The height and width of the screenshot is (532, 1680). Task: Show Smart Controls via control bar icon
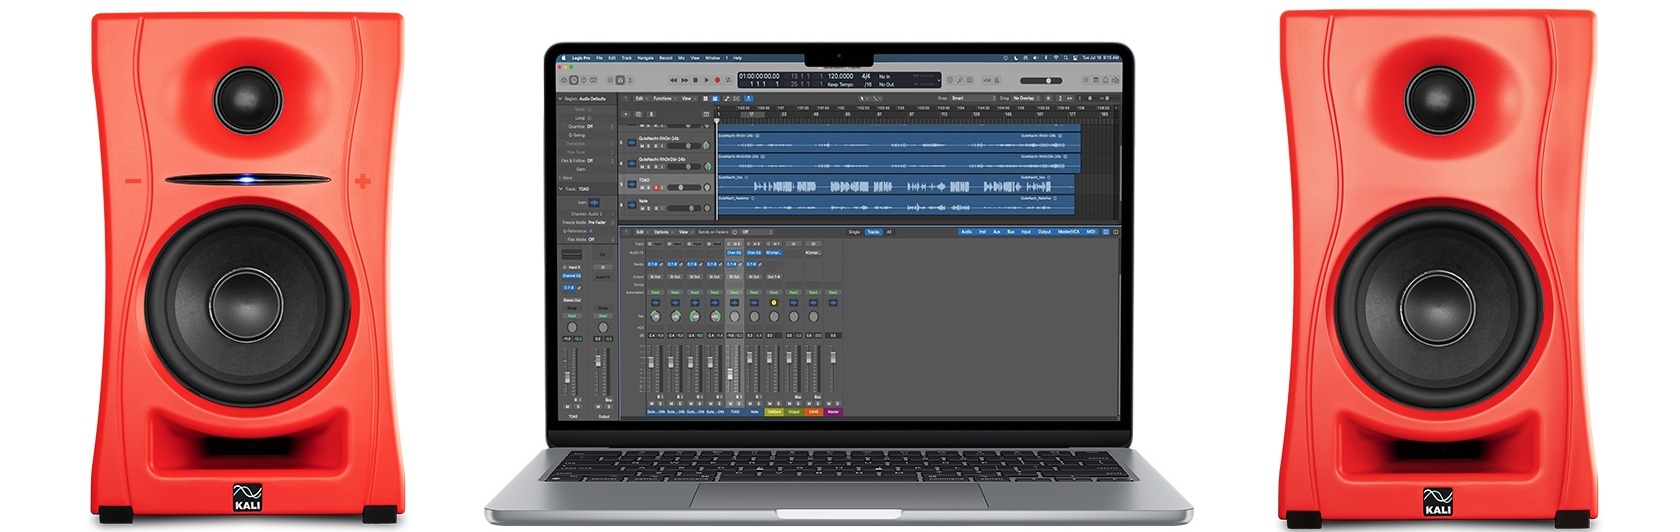click(x=610, y=80)
